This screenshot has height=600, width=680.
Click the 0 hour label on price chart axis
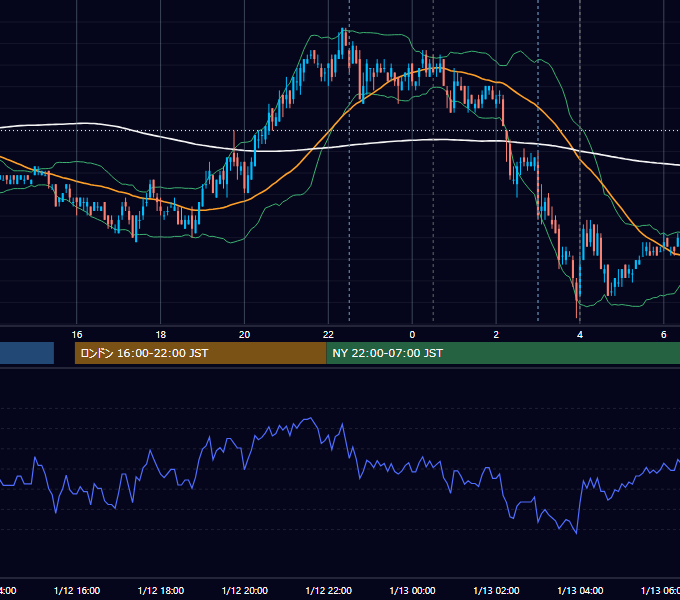pos(412,334)
